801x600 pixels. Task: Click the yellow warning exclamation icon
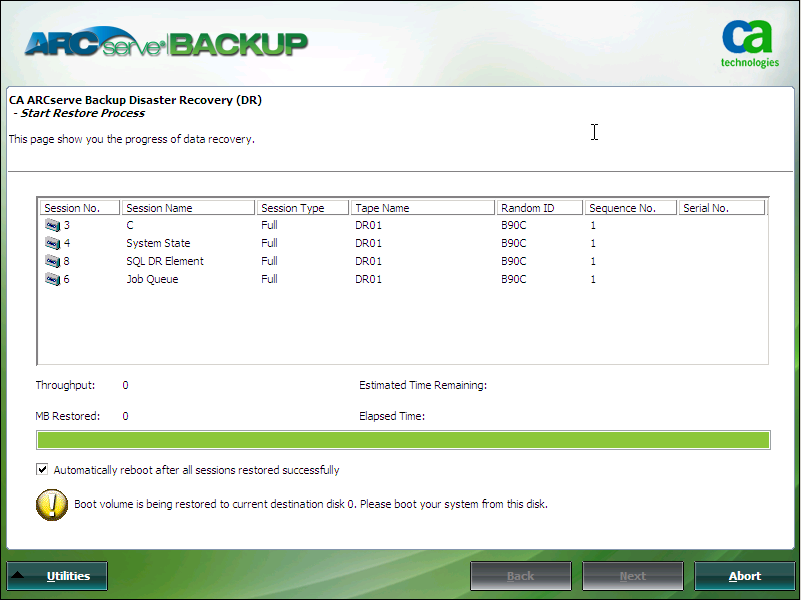tap(52, 505)
